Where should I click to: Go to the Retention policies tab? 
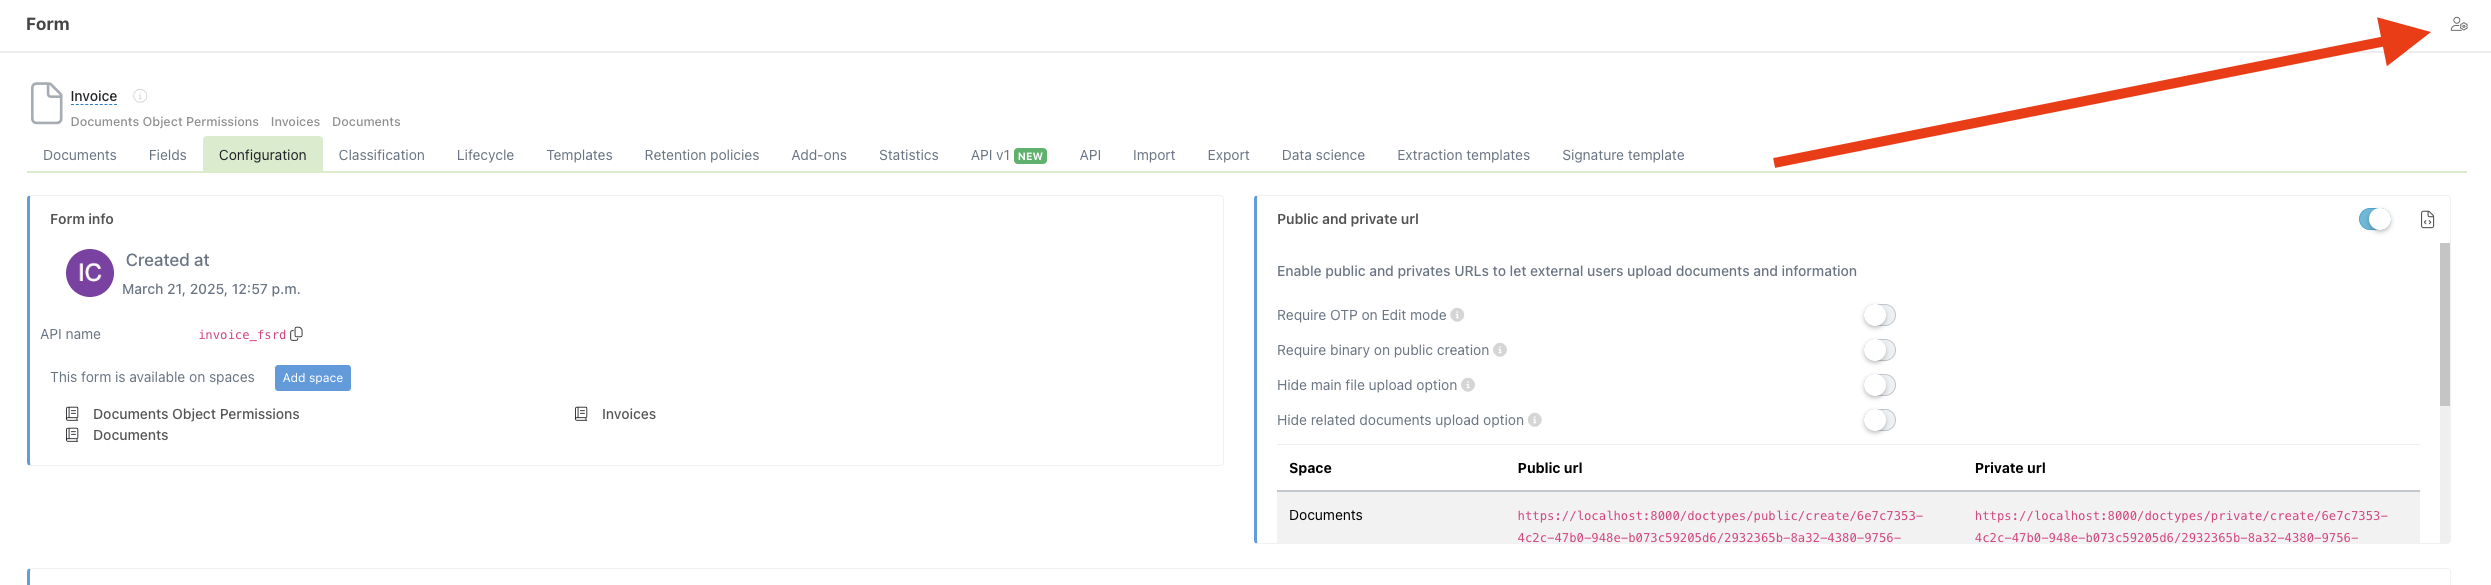[701, 155]
